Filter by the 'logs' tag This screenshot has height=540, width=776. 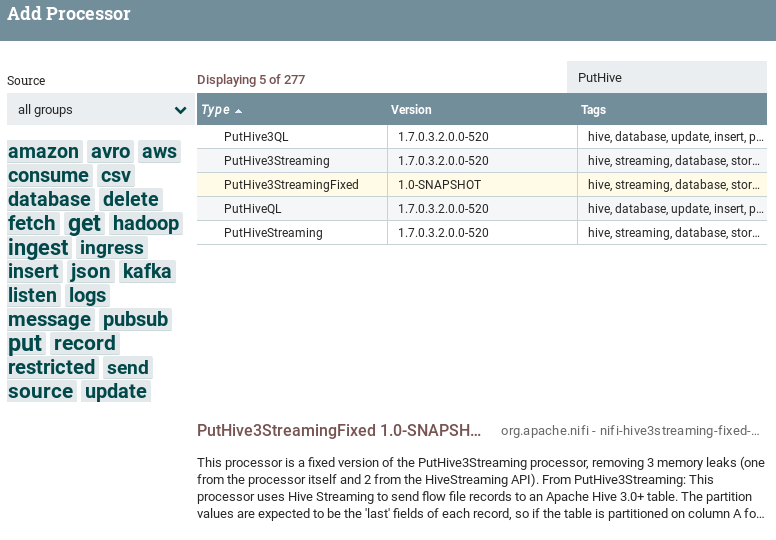coord(87,295)
